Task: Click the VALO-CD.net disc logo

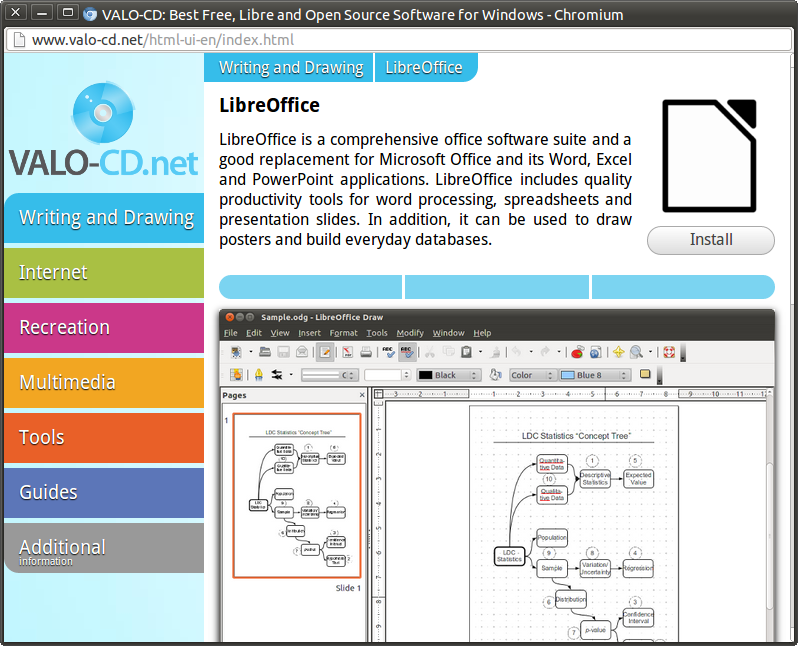Action: tap(103, 114)
